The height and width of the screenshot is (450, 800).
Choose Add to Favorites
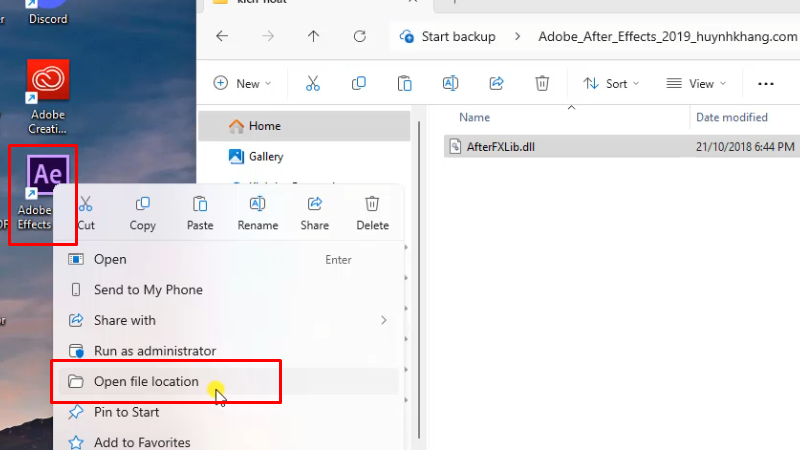(228, 442)
